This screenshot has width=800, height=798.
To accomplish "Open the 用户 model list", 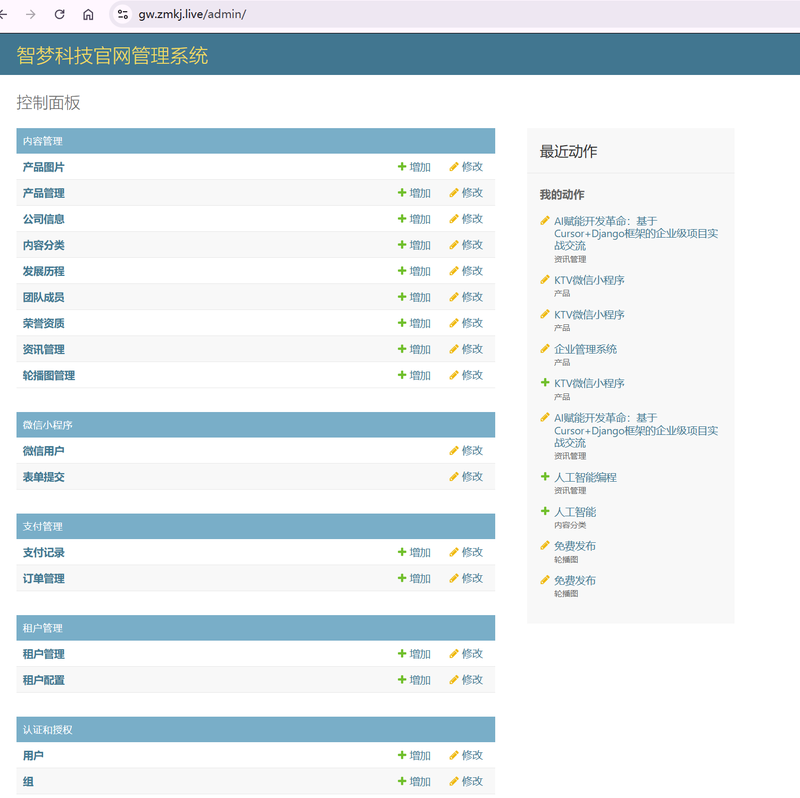I will 33,756.
